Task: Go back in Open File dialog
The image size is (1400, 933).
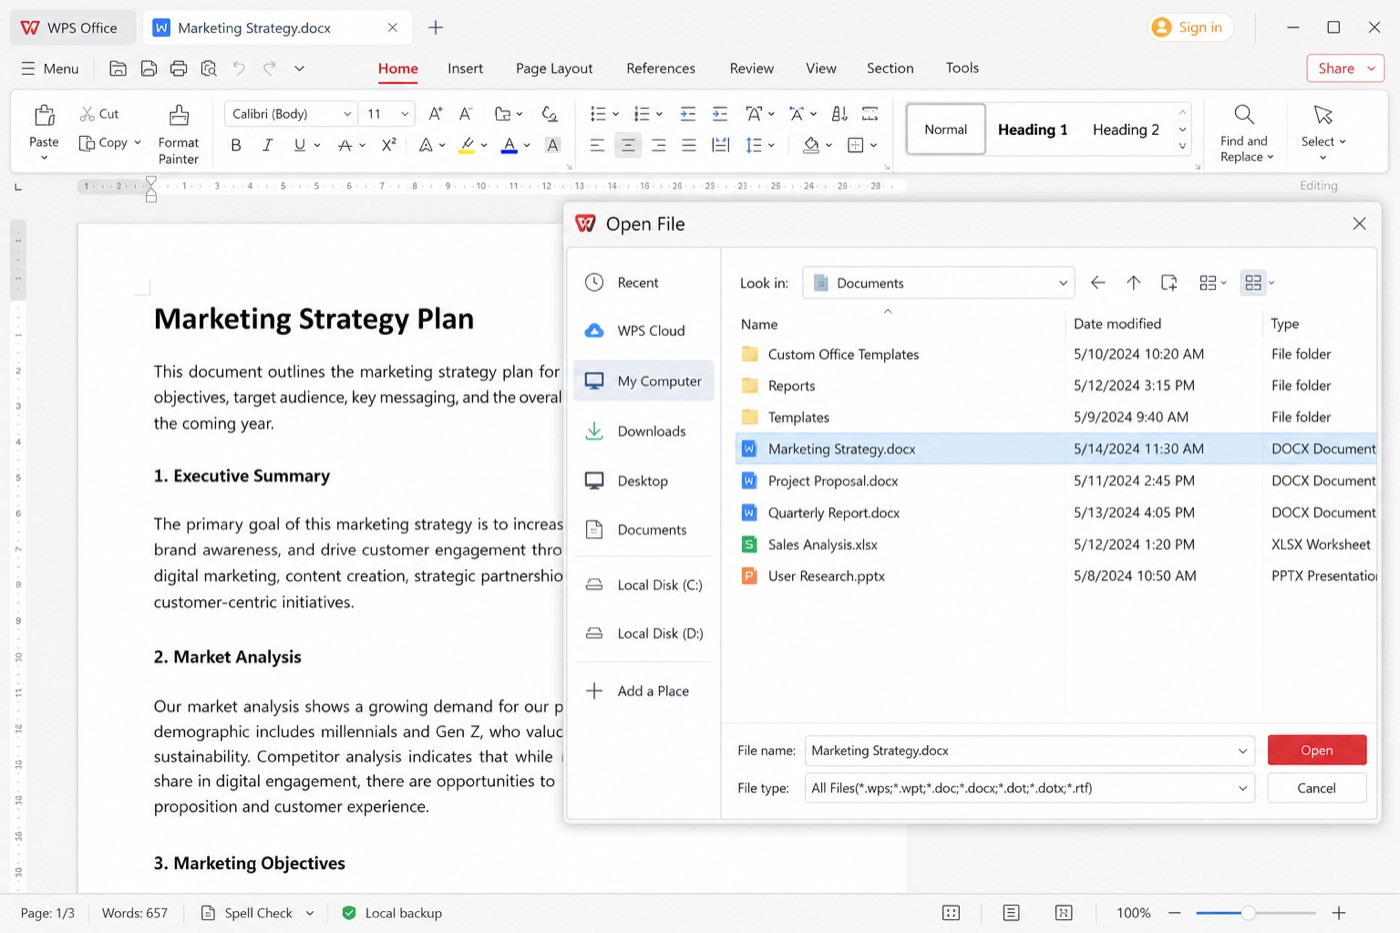Action: [1098, 283]
